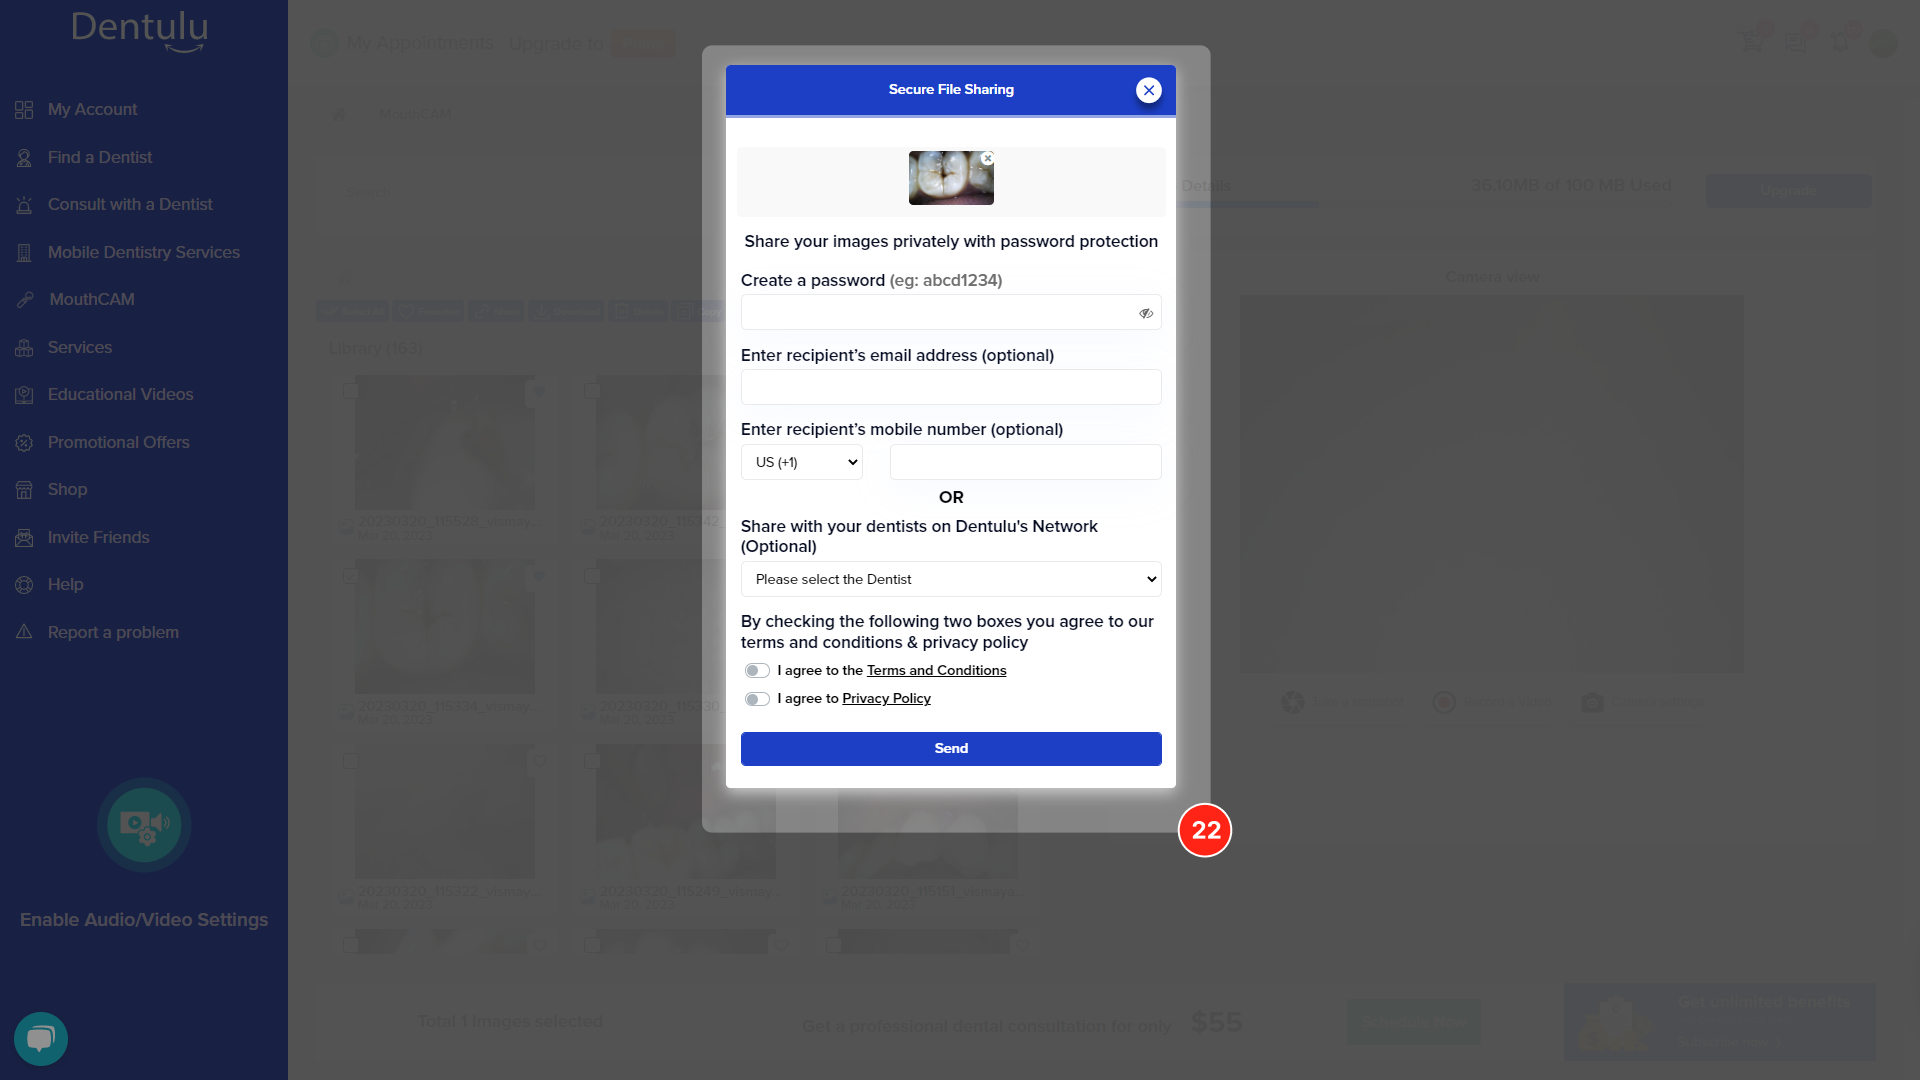The width and height of the screenshot is (1920, 1080).
Task: Click the MouthCAM icon in sidebar
Action: pyautogui.click(x=25, y=299)
